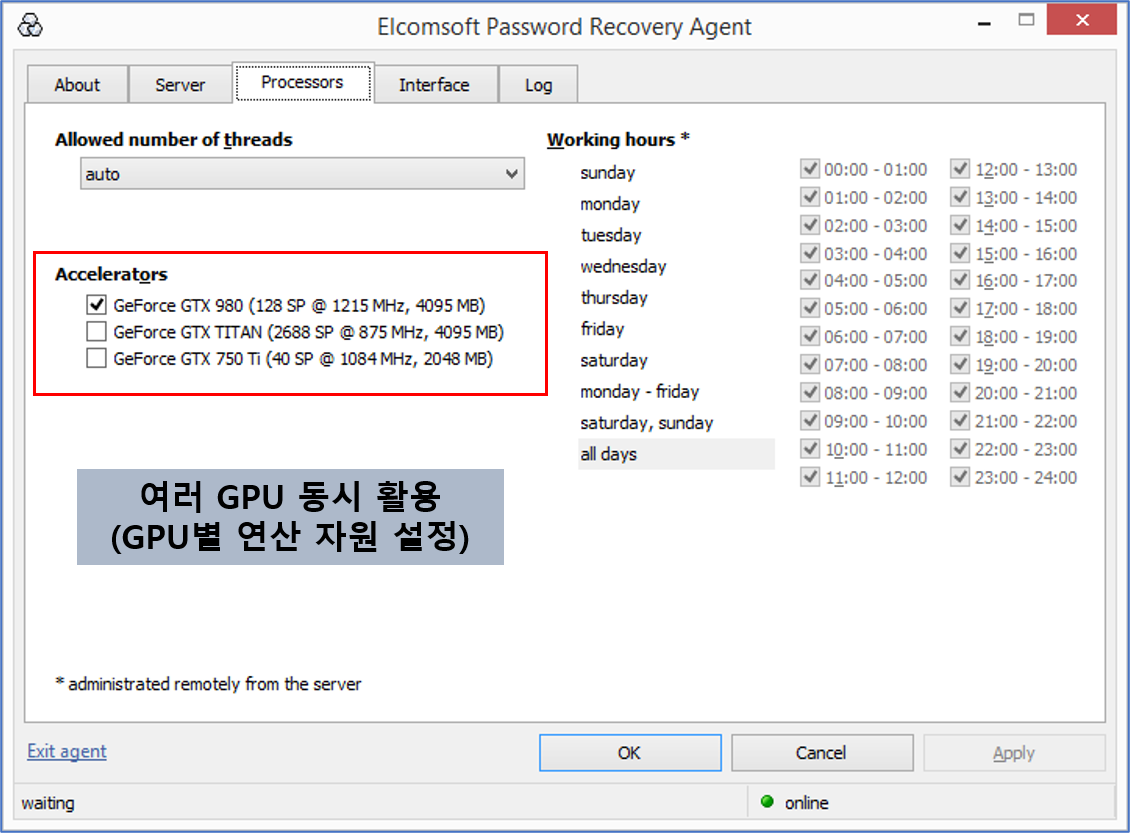Click the green online status indicator

[x=767, y=802]
